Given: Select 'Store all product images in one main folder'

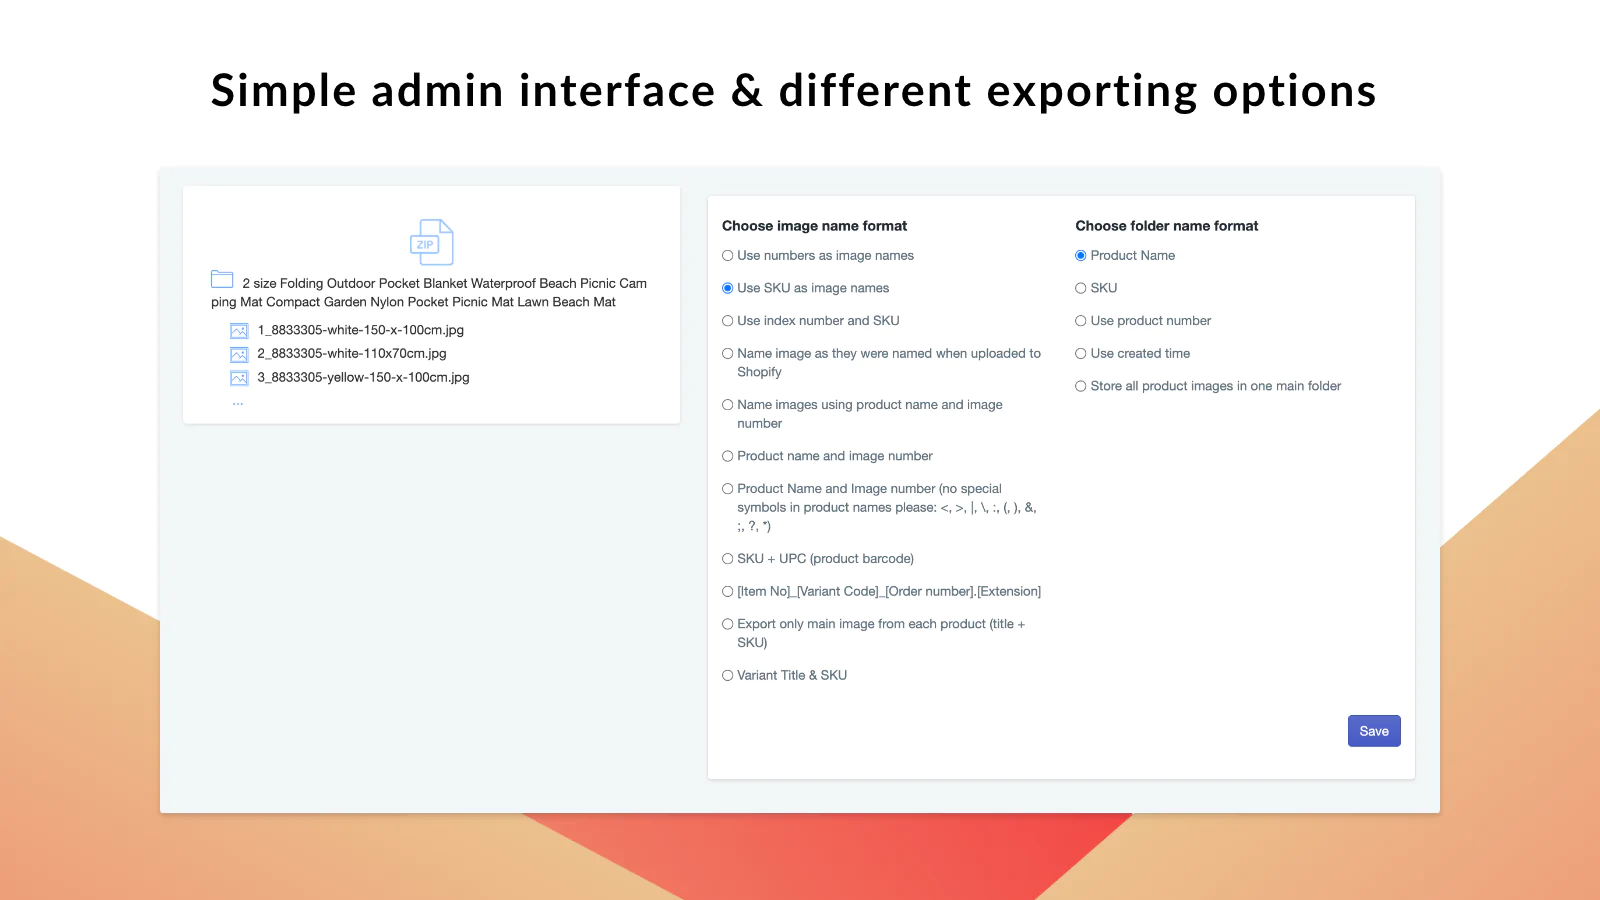Looking at the screenshot, I should (1081, 386).
